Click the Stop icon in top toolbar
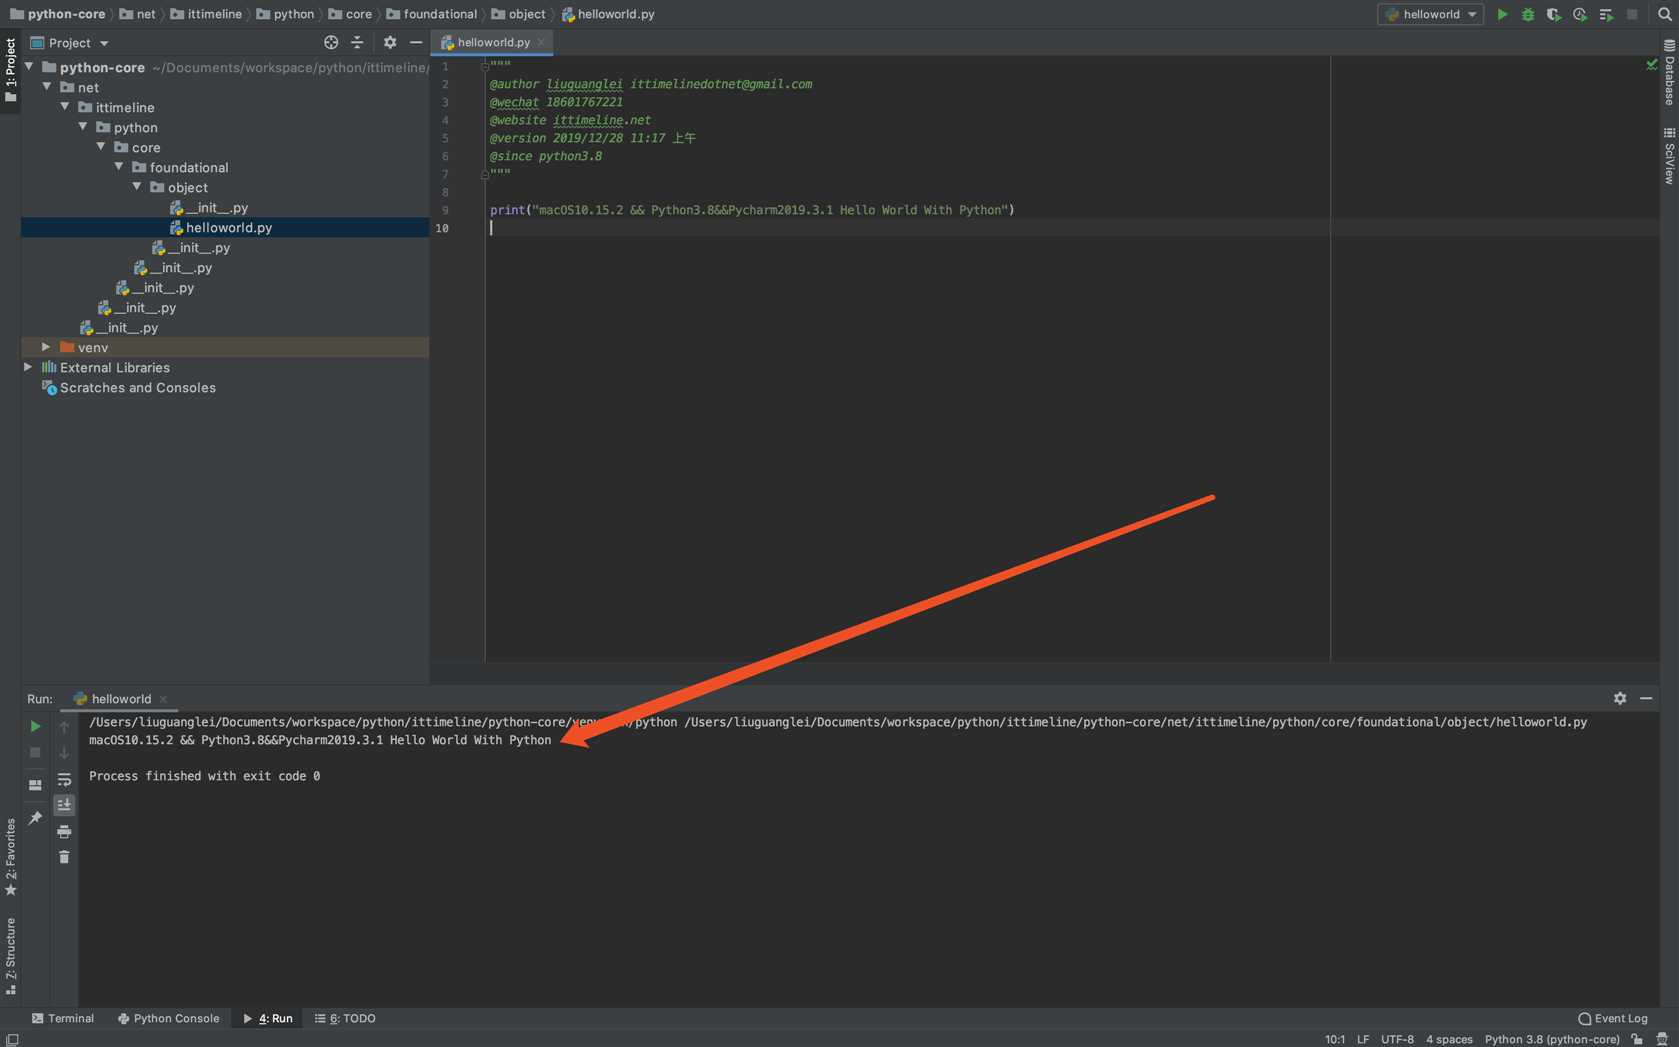This screenshot has width=1679, height=1047. 1632,14
